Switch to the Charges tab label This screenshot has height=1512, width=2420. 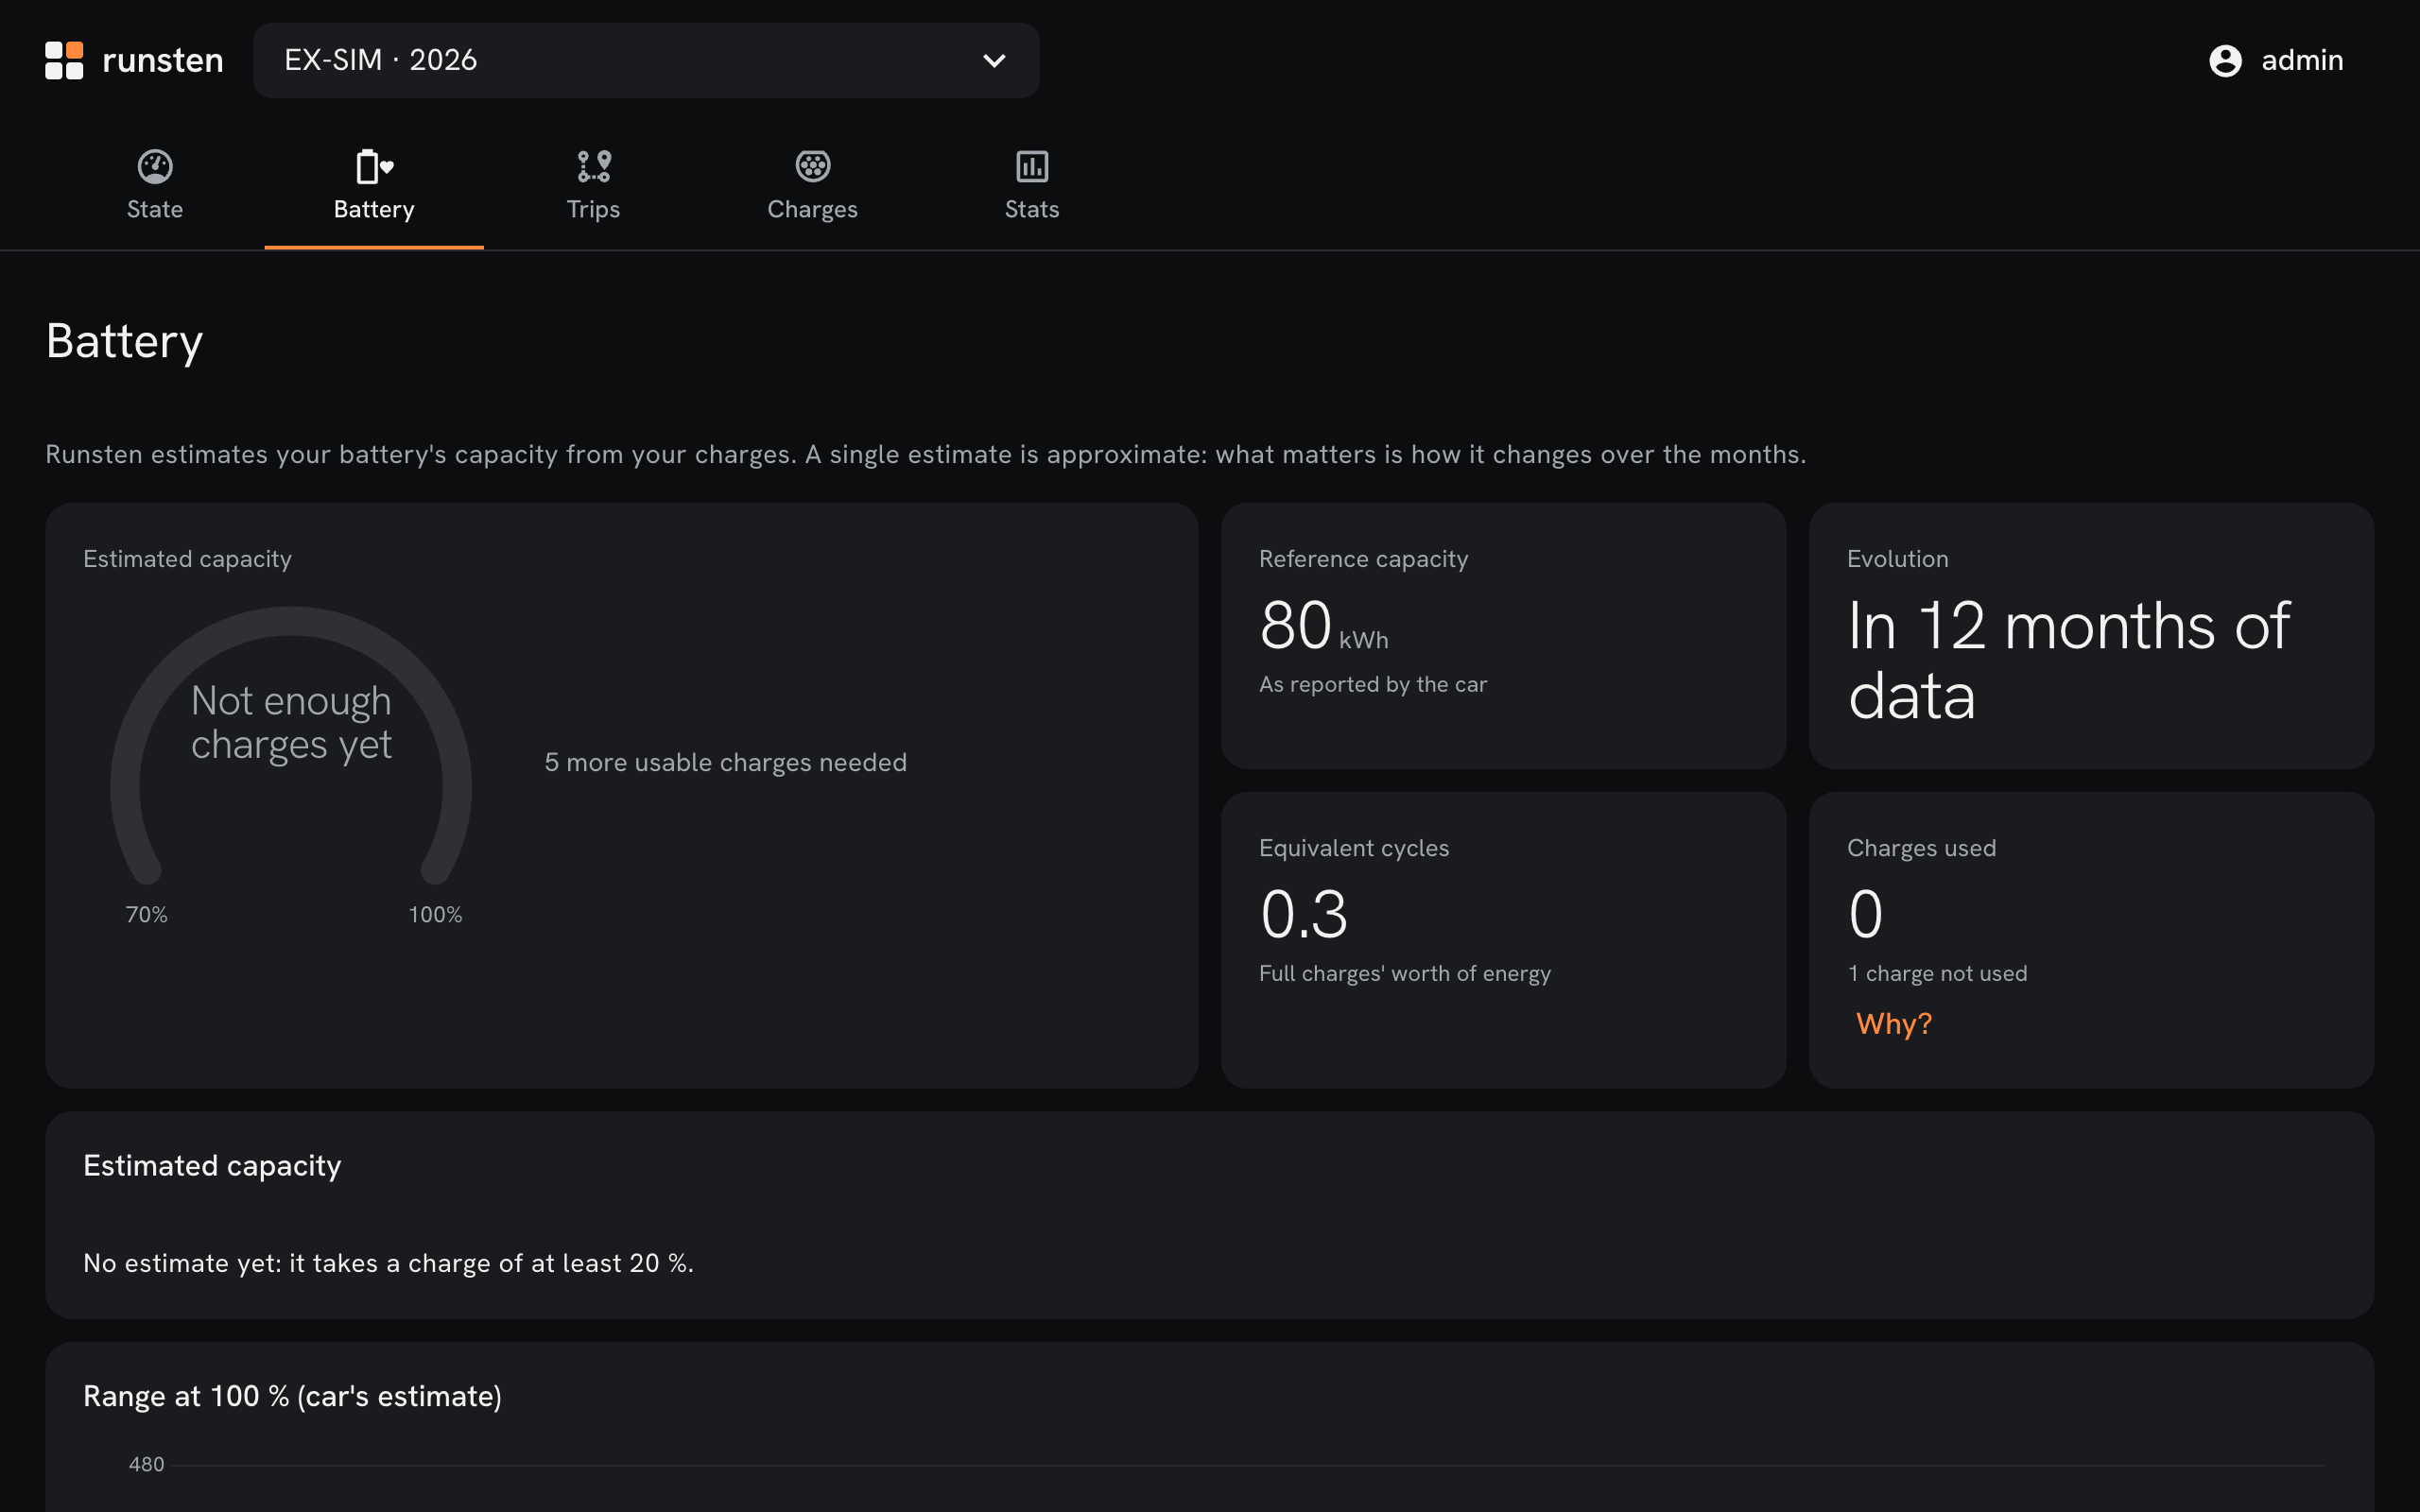click(813, 209)
